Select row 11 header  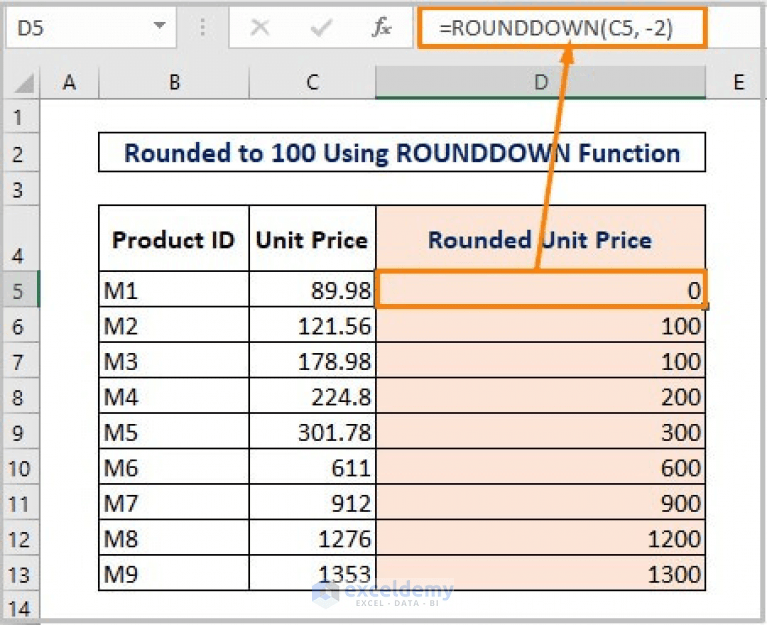point(20,502)
